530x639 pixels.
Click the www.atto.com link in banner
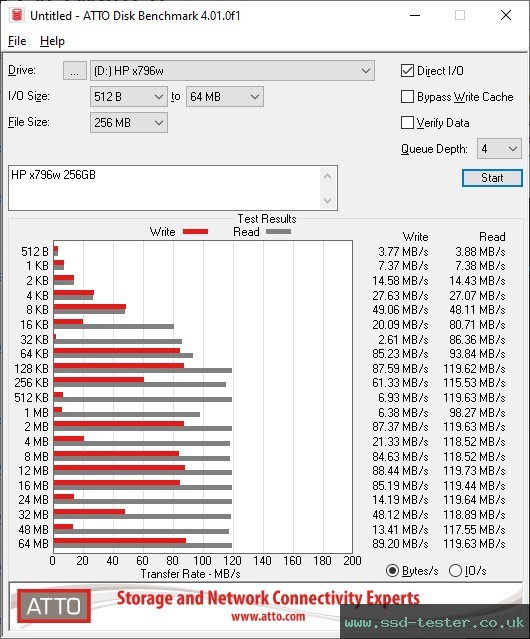(x=268, y=616)
